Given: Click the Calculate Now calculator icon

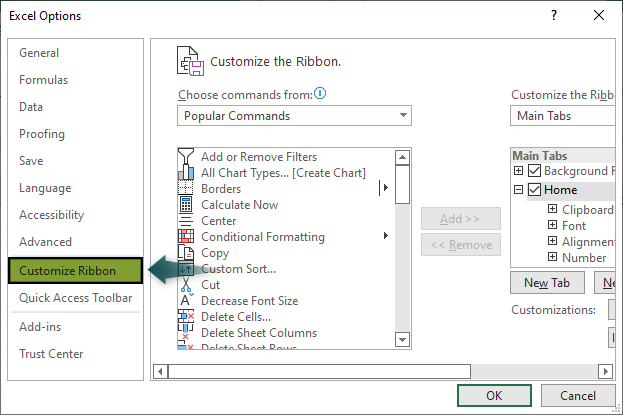Looking at the screenshot, I should 186,204.
